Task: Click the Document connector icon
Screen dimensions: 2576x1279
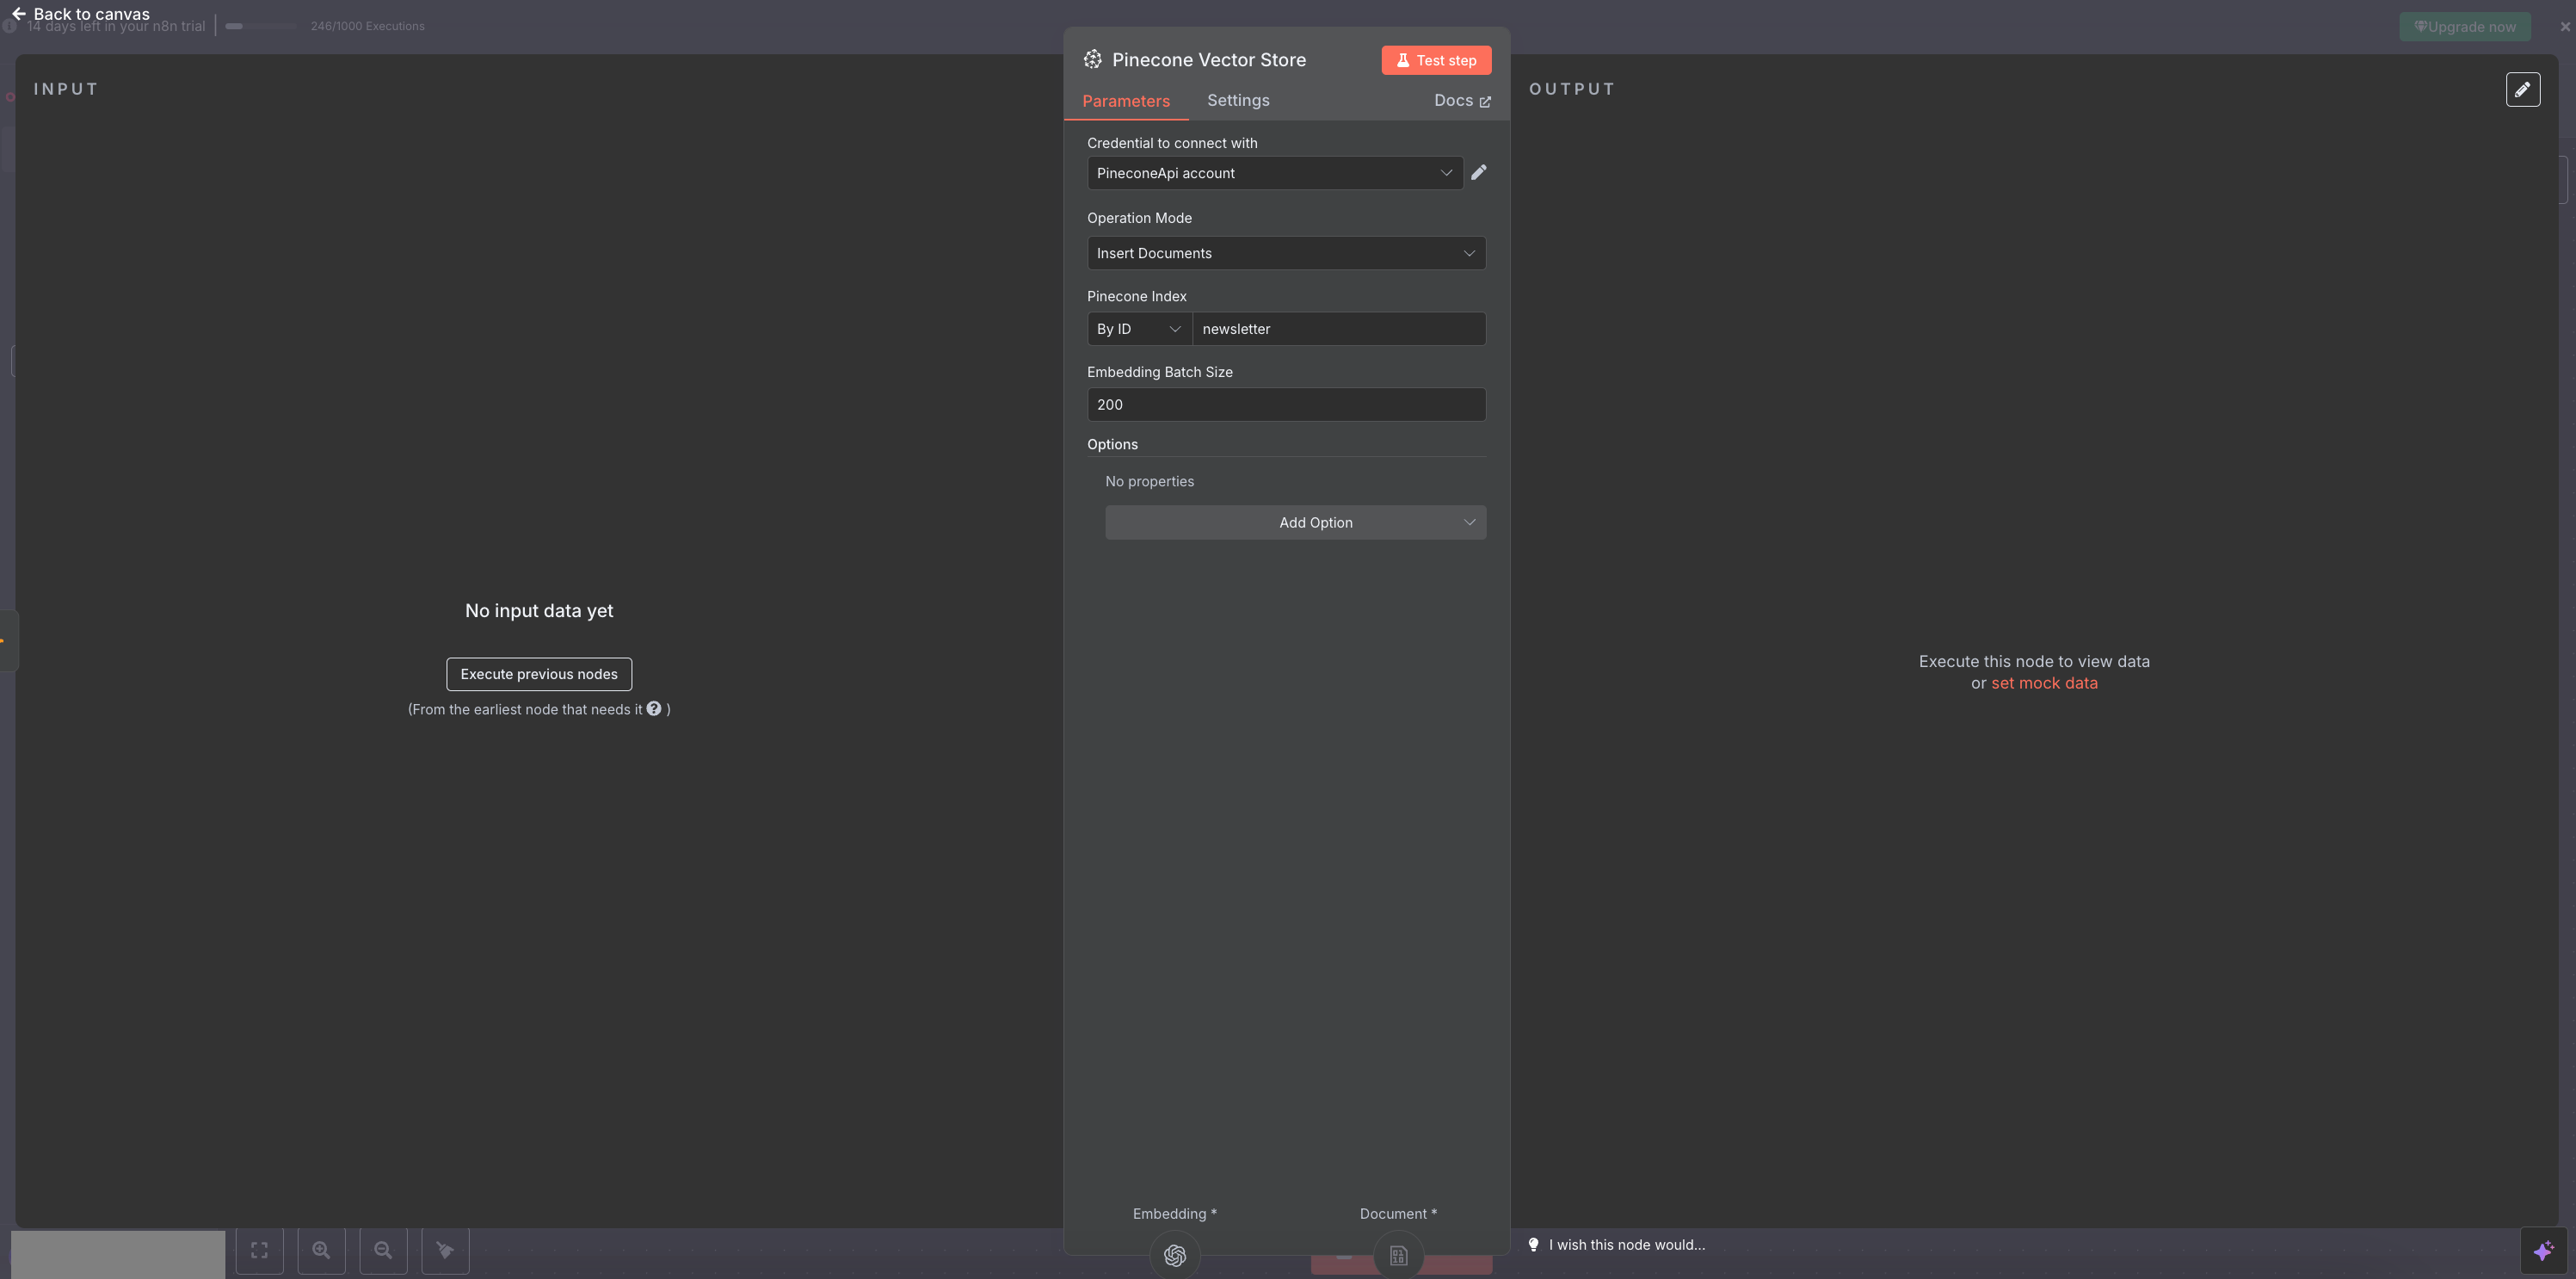Action: tap(1398, 1255)
